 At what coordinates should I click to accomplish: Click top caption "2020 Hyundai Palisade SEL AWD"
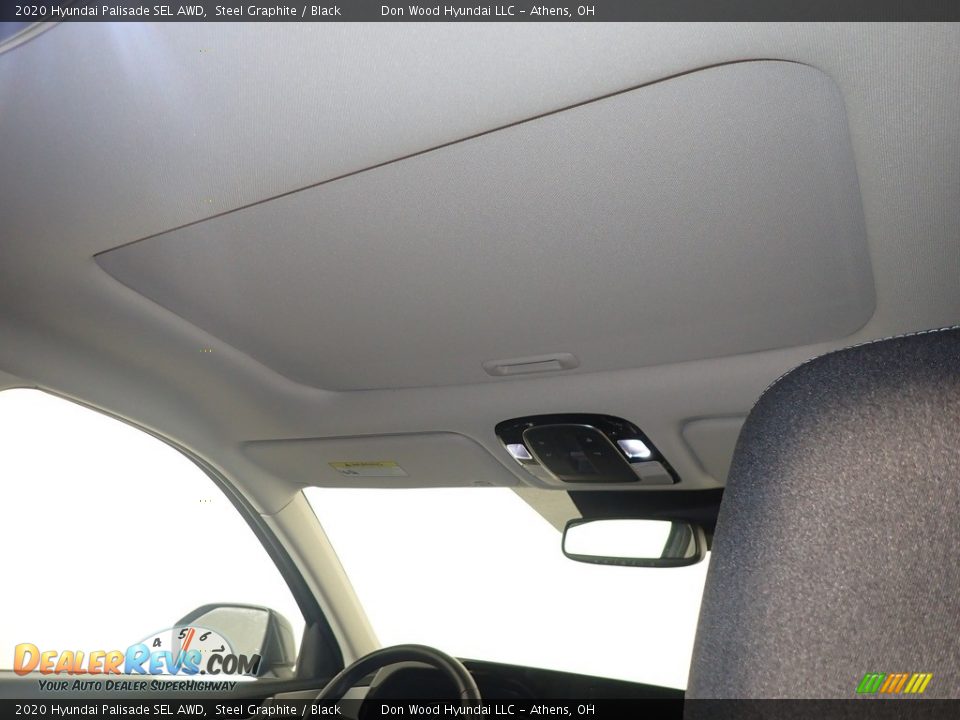pos(110,11)
